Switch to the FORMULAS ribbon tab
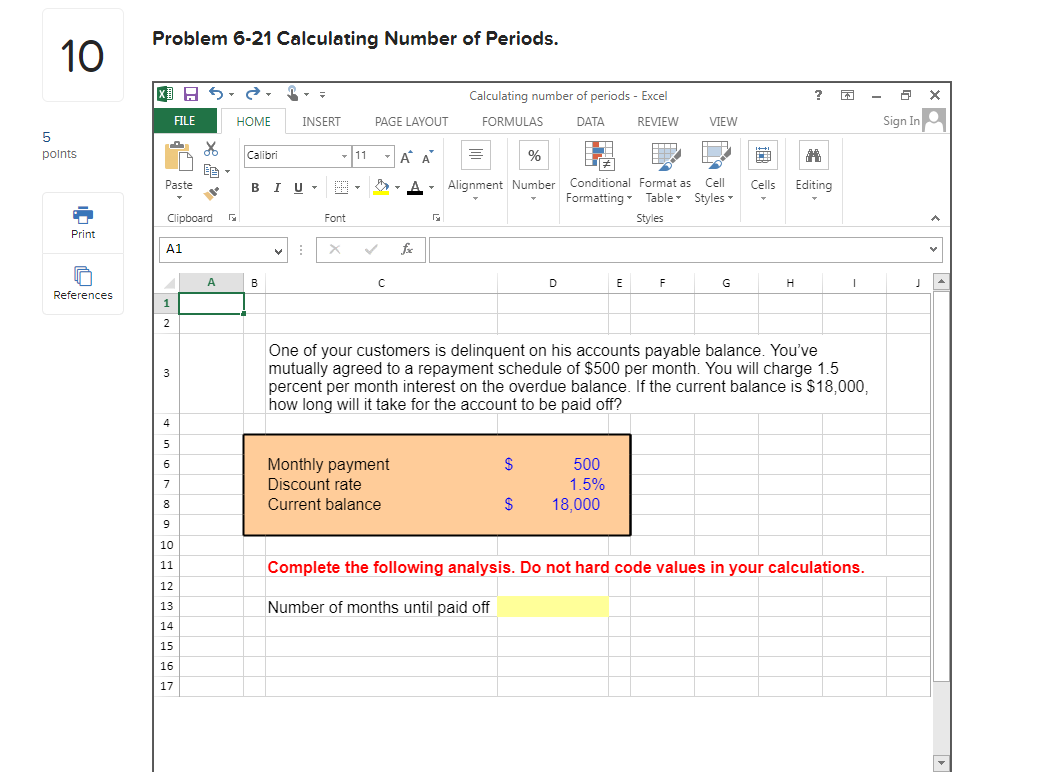Screen dimensions: 1051x772 pyautogui.click(x=512, y=120)
